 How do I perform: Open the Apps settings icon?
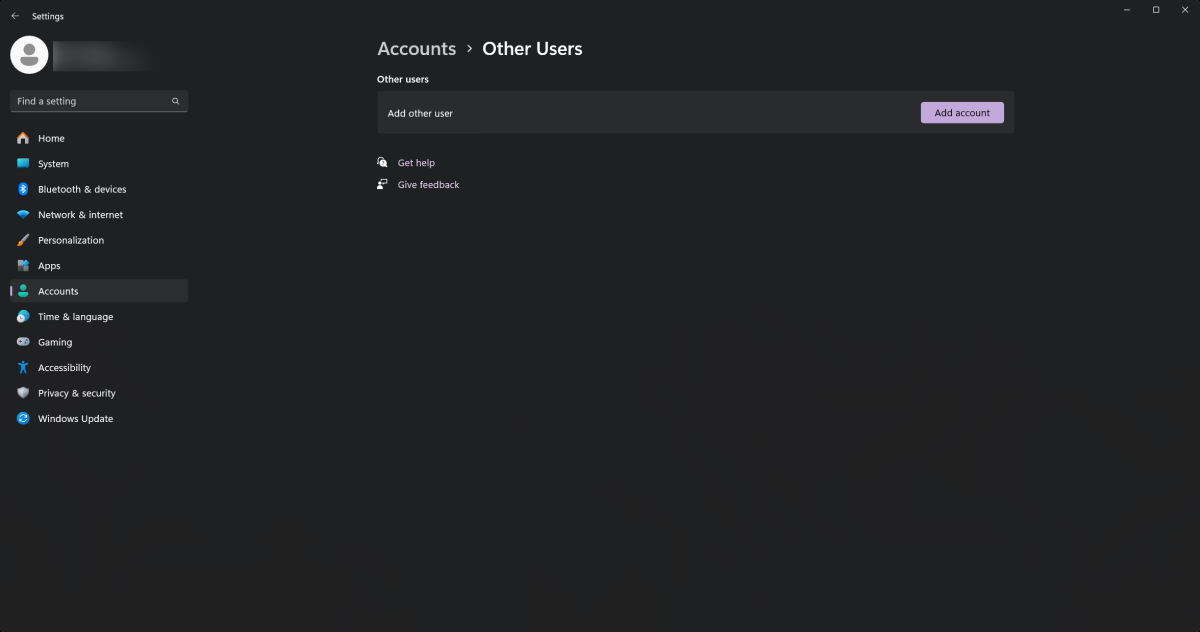point(22,265)
